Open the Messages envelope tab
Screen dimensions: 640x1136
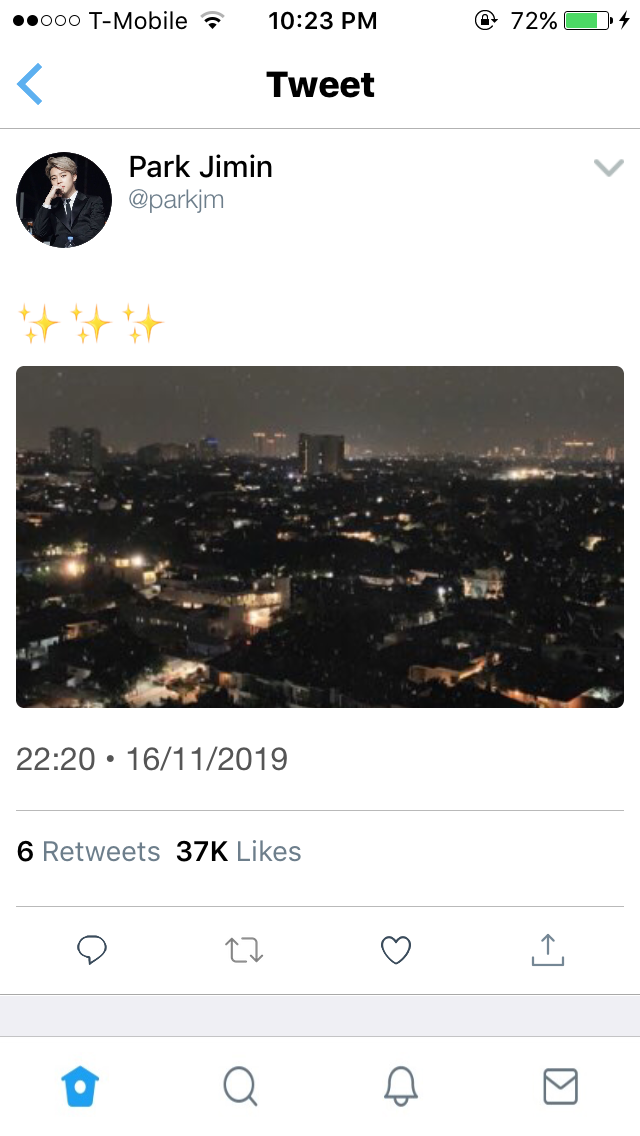pos(560,1085)
